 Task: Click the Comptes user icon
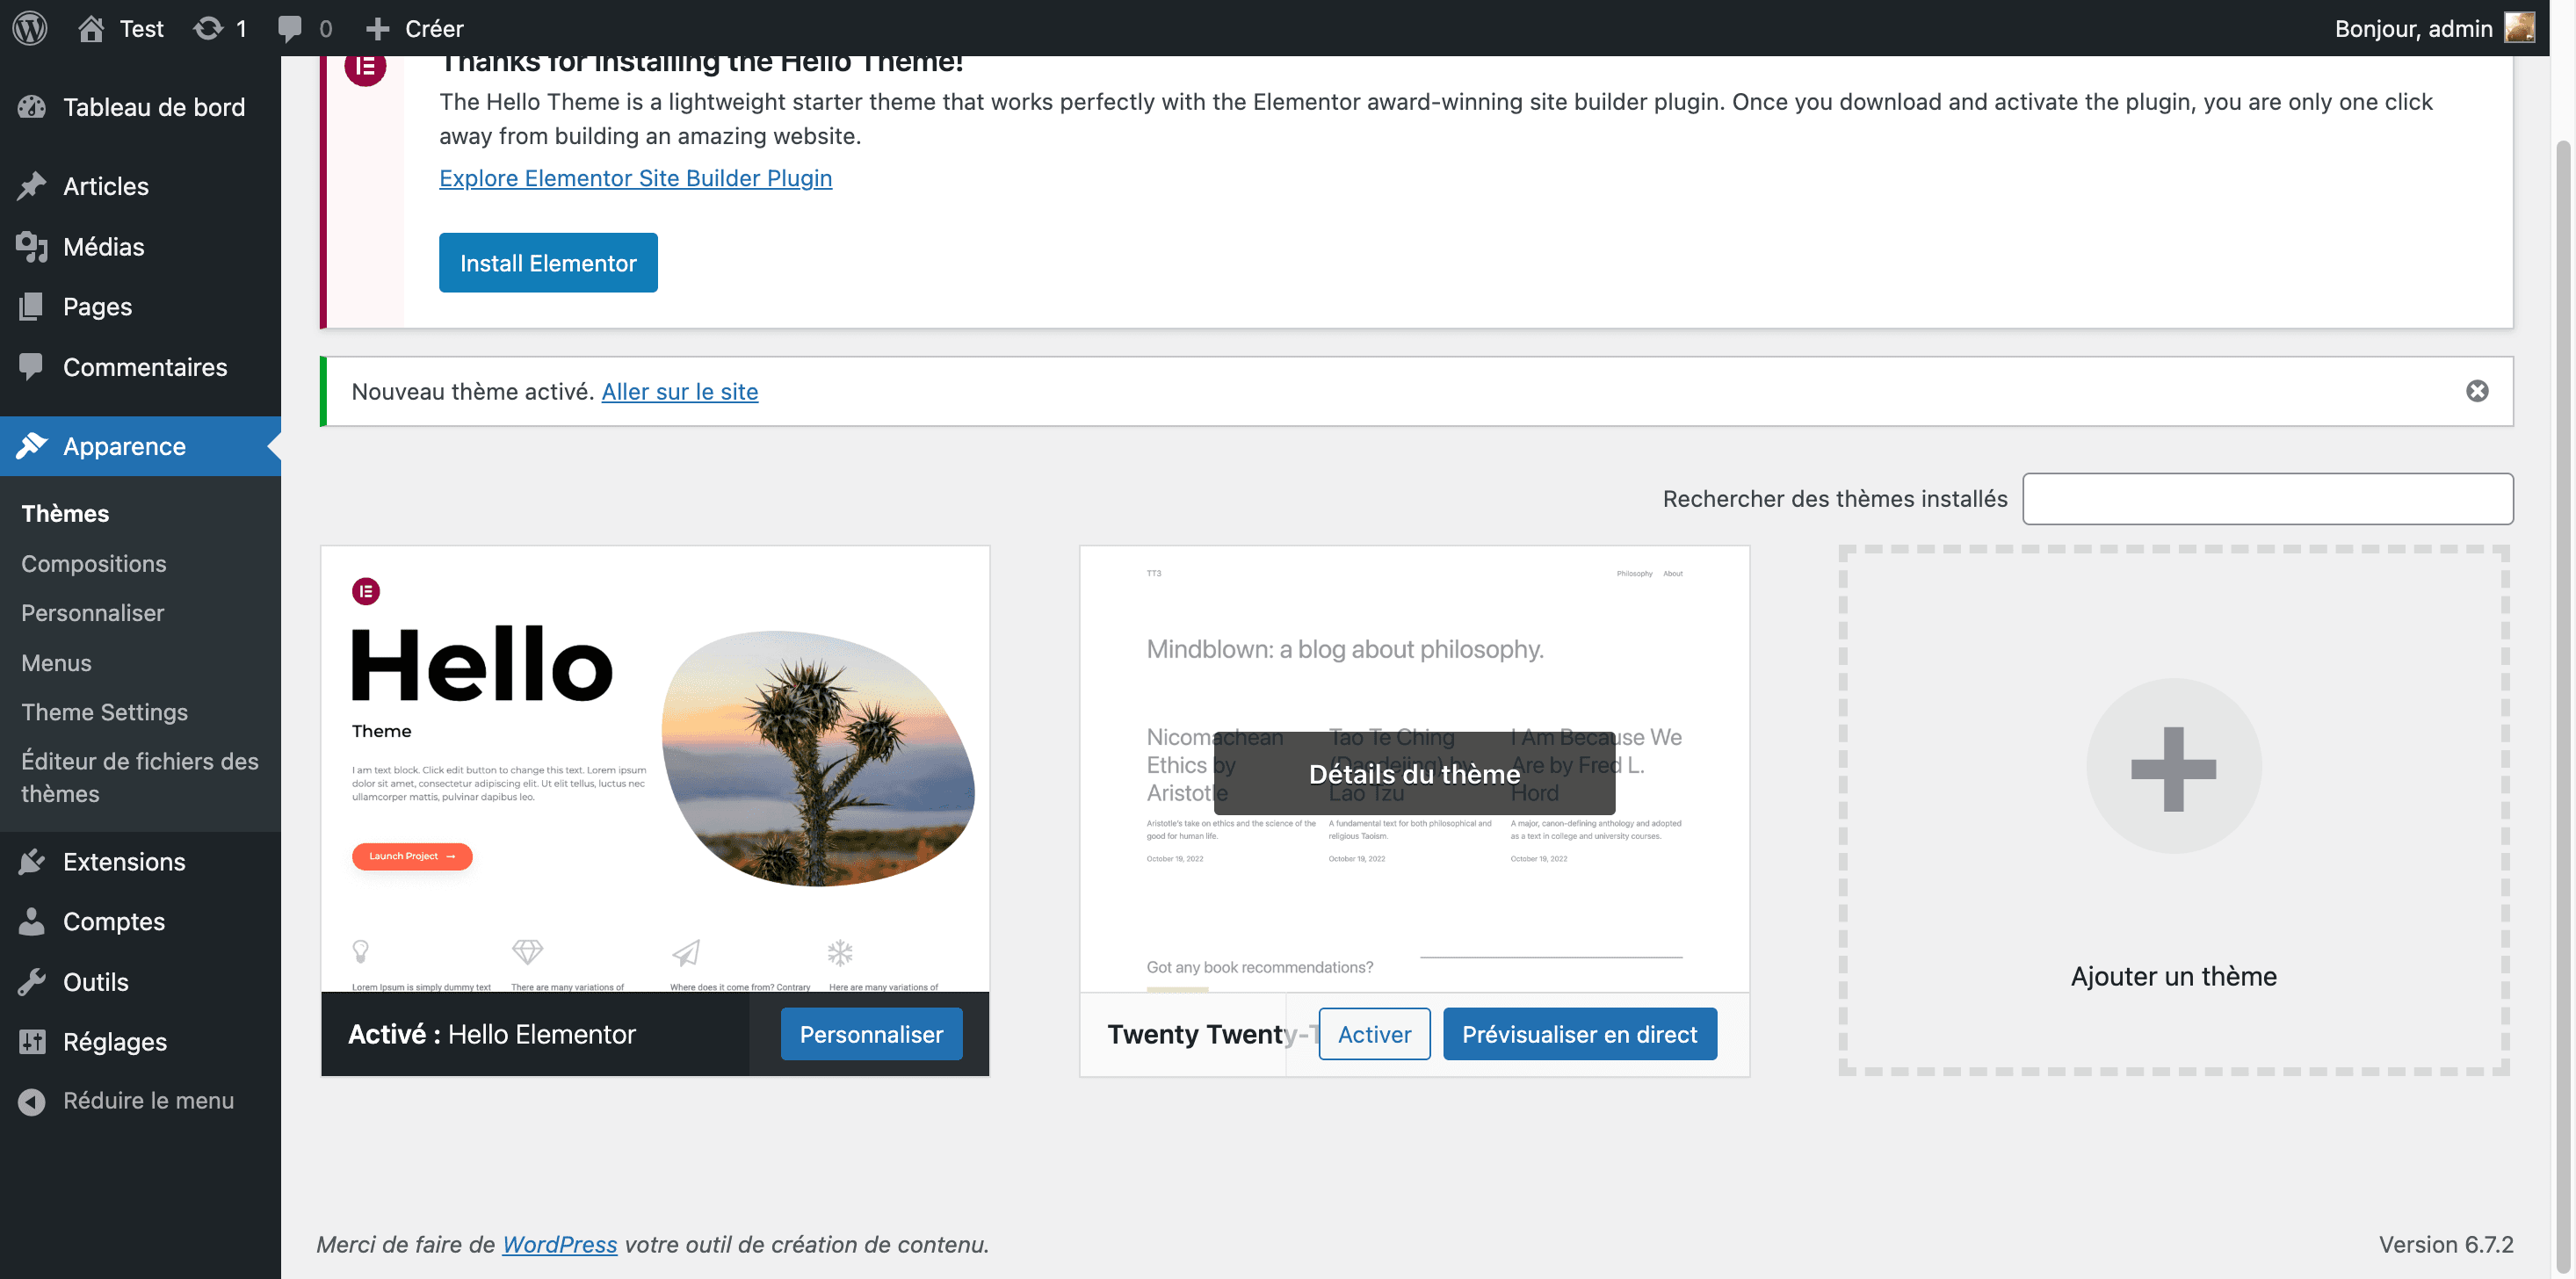click(x=32, y=921)
